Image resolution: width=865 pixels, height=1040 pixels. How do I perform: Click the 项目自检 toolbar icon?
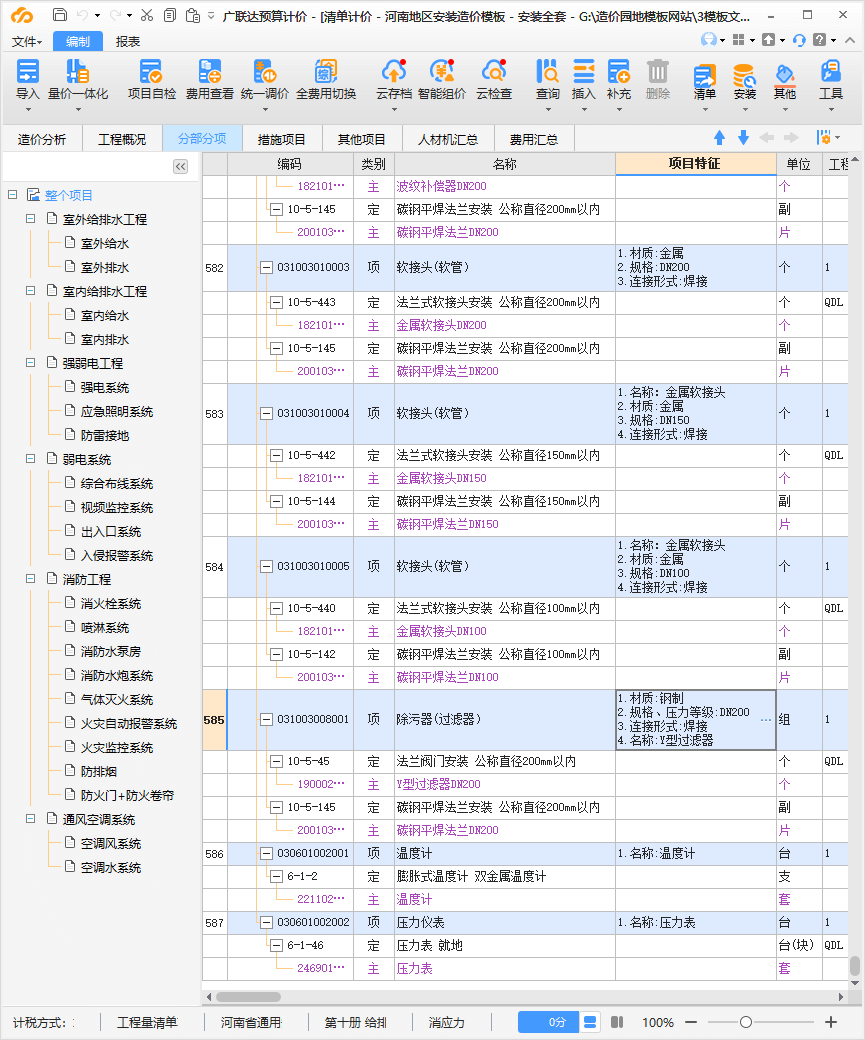[x=152, y=73]
